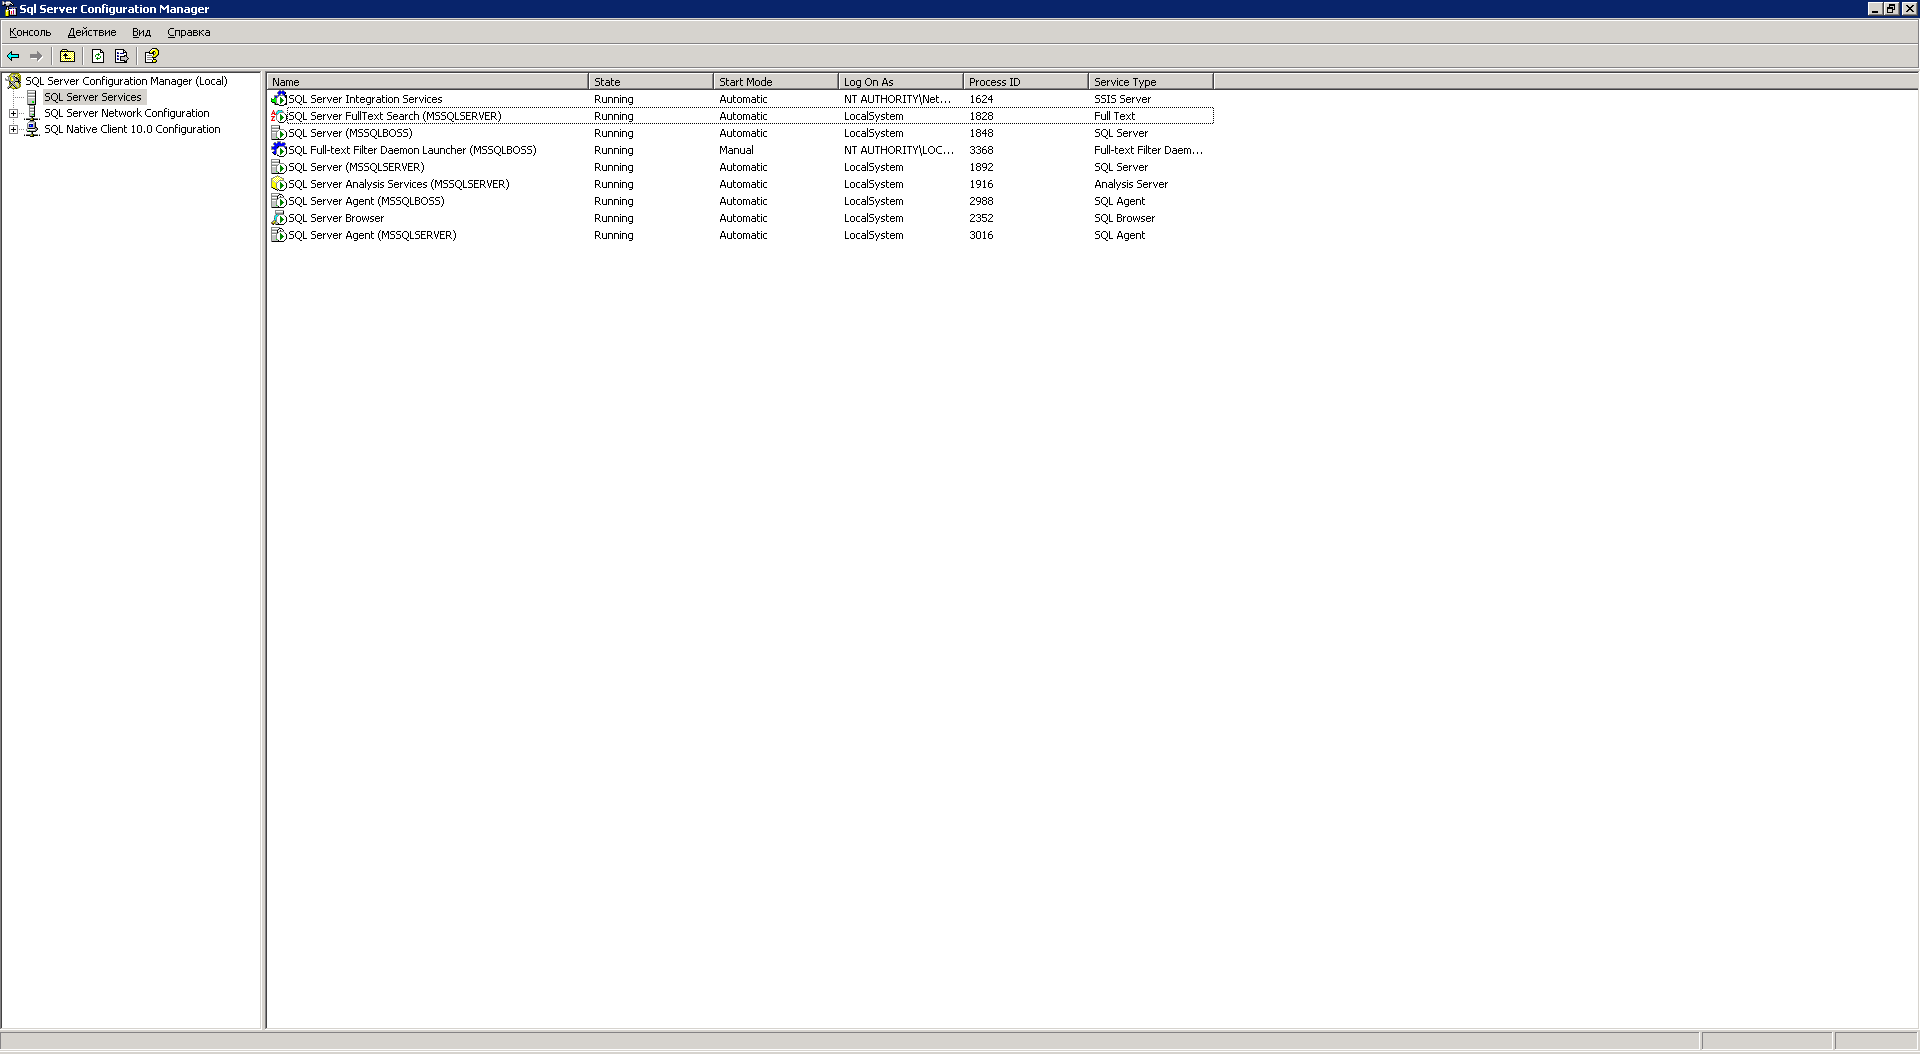Click the Export List toolbar icon
The width and height of the screenshot is (1920, 1054).
121,56
